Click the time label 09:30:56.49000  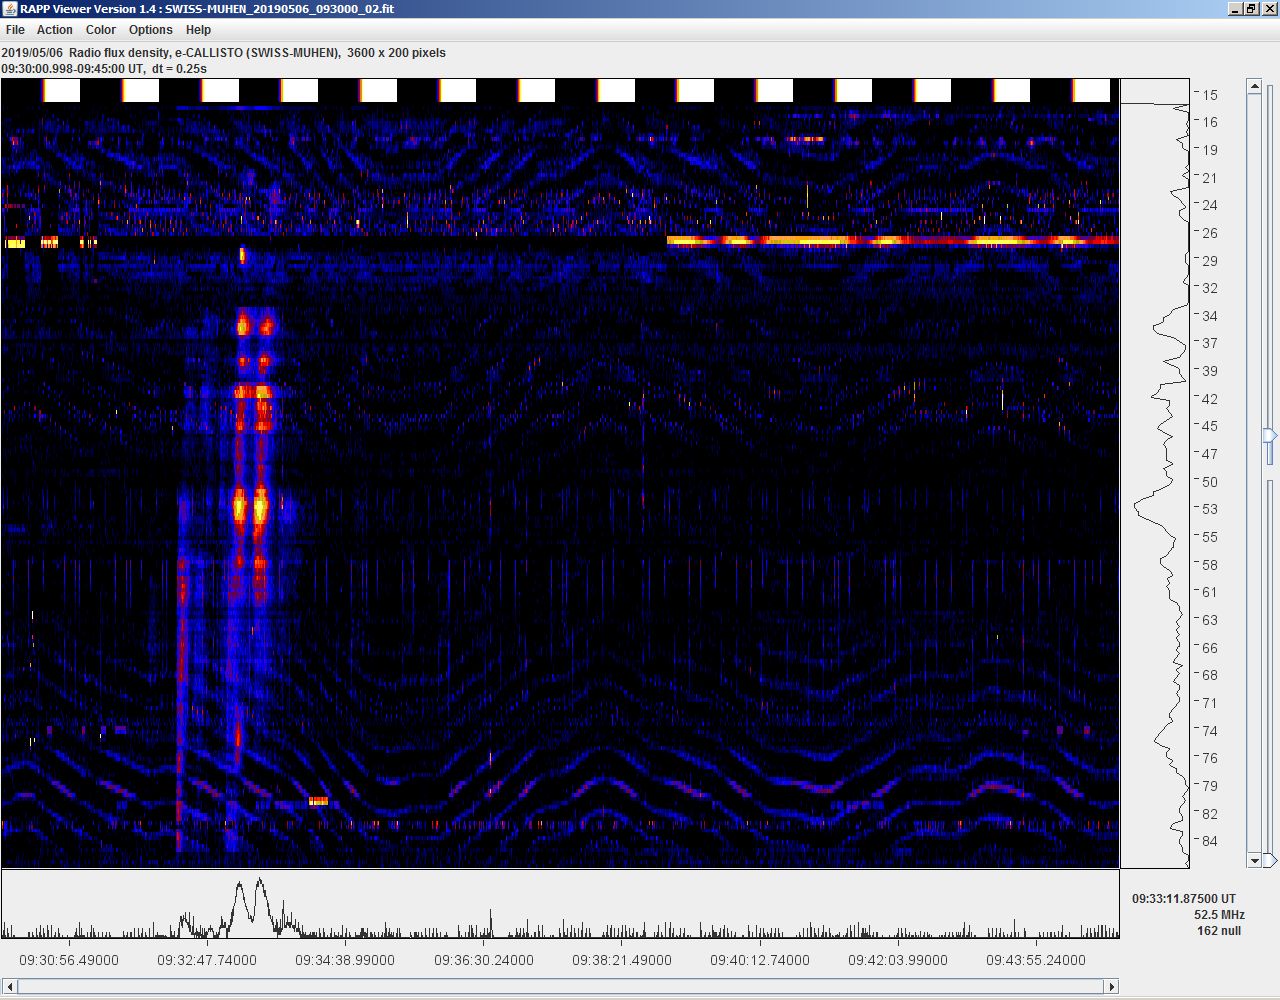(69, 960)
